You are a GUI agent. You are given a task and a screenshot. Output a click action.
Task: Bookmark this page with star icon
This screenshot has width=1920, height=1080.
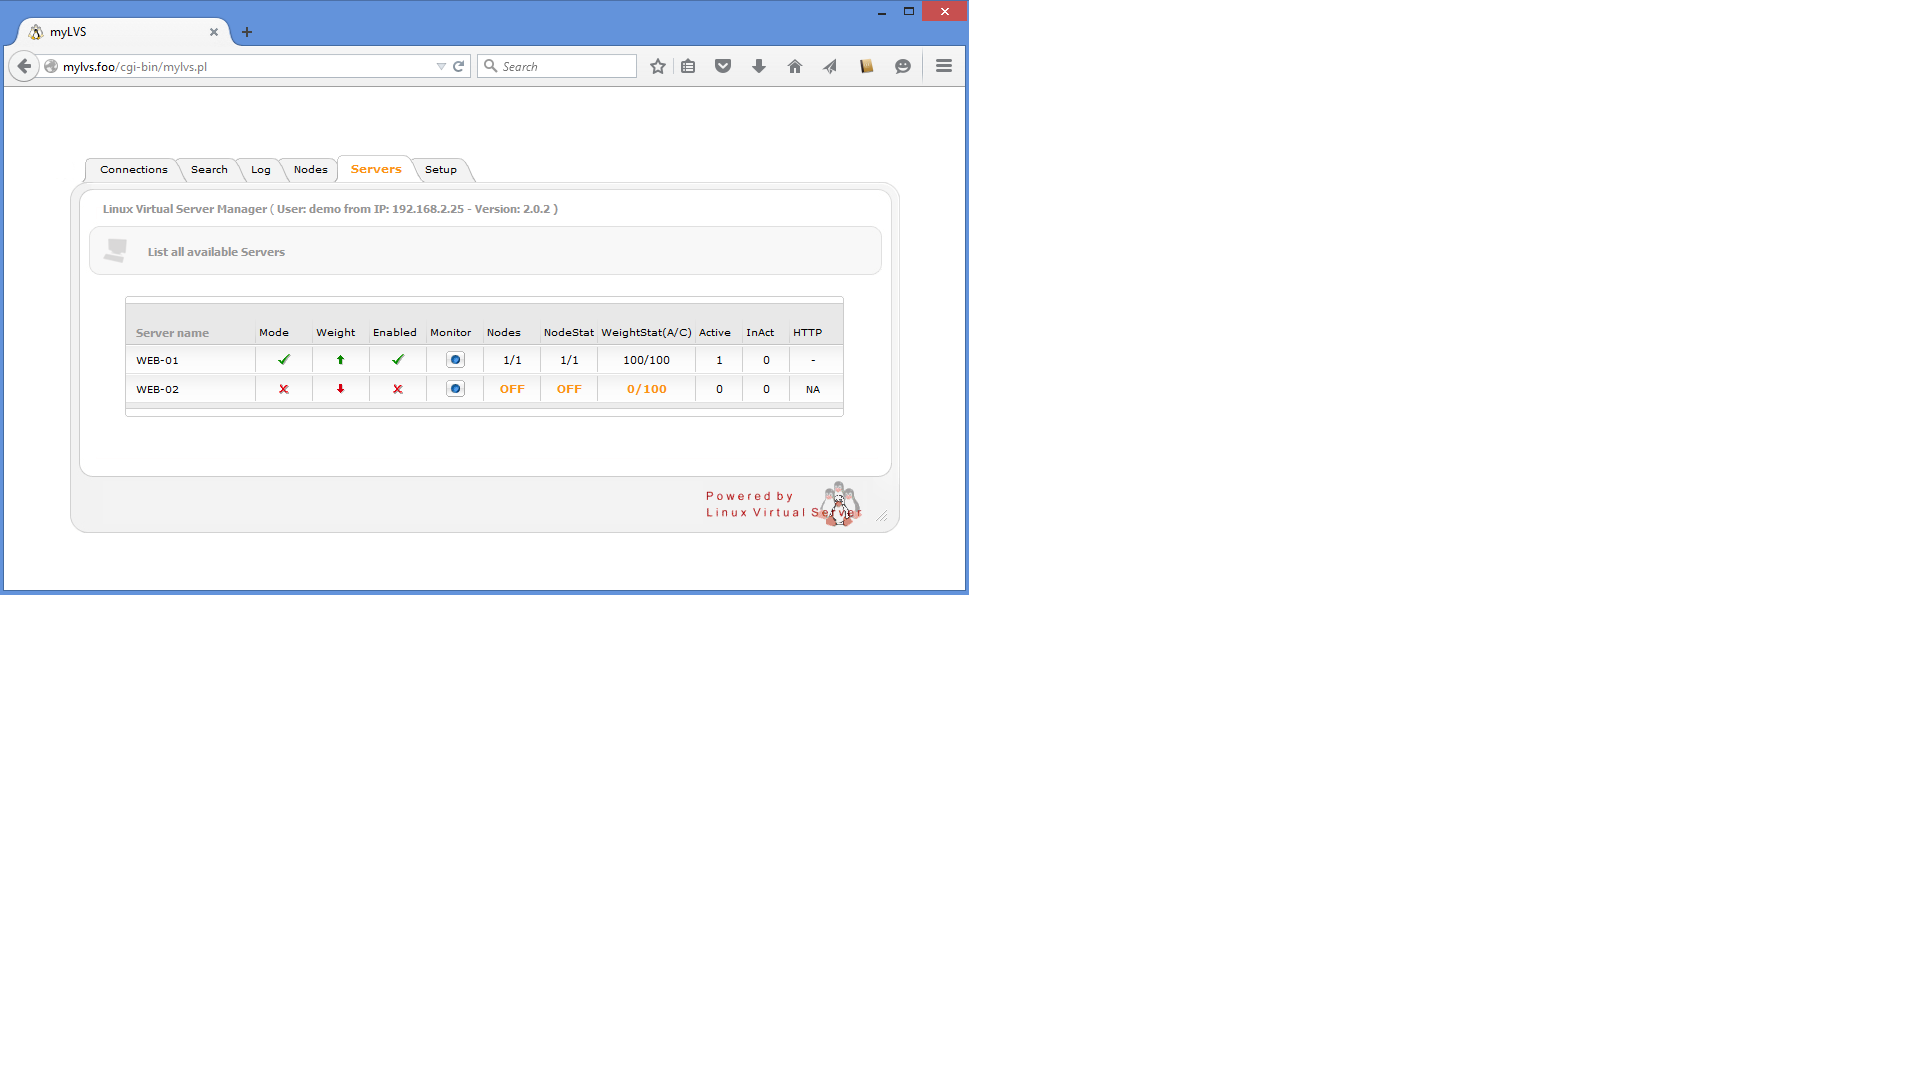click(x=657, y=66)
